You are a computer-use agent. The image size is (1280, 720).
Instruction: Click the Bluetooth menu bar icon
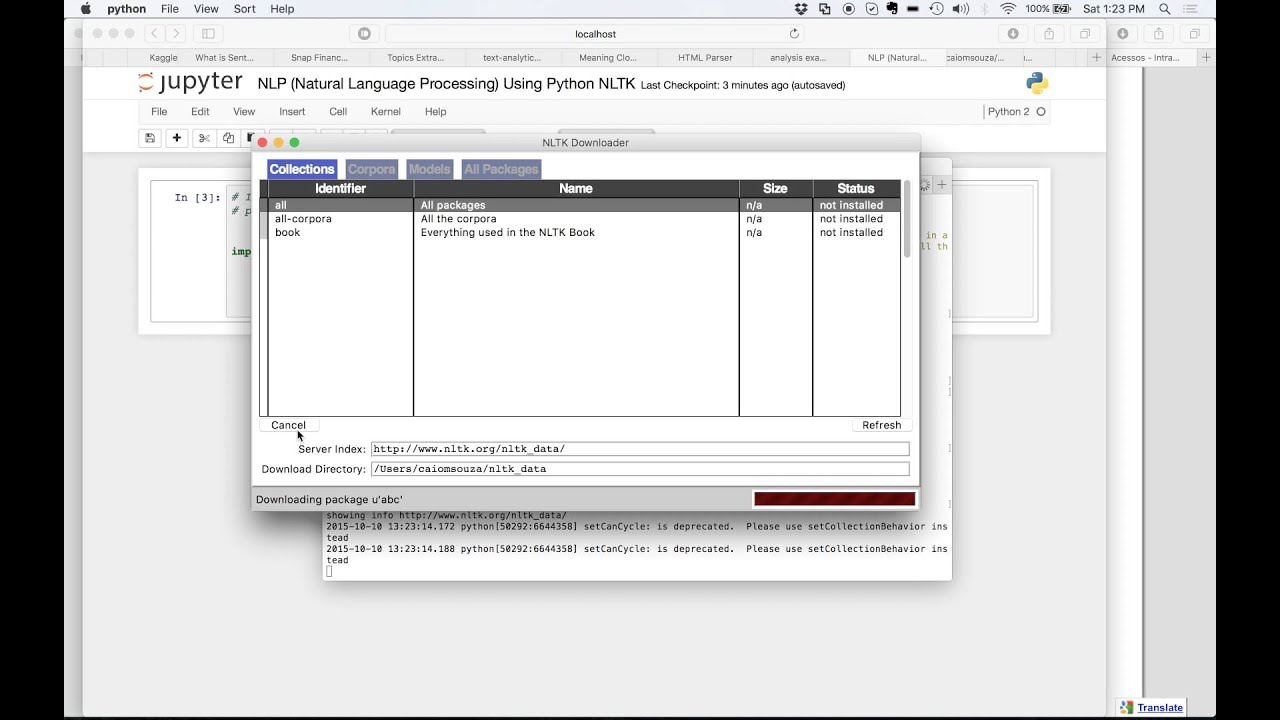(984, 9)
